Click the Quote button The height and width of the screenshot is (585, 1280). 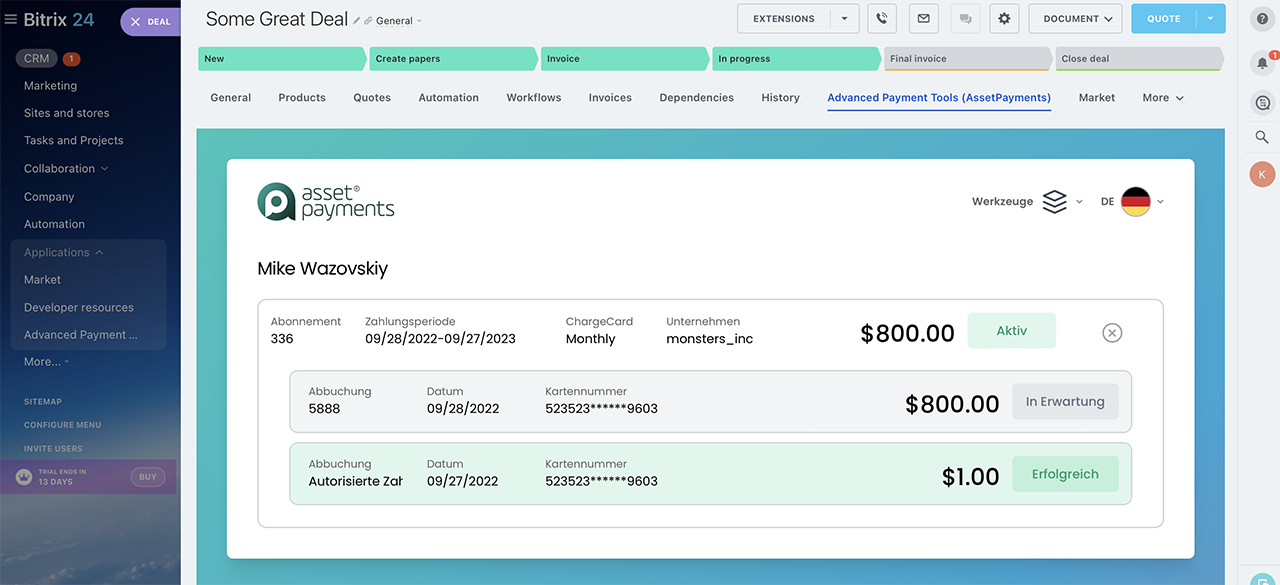coord(1163,19)
